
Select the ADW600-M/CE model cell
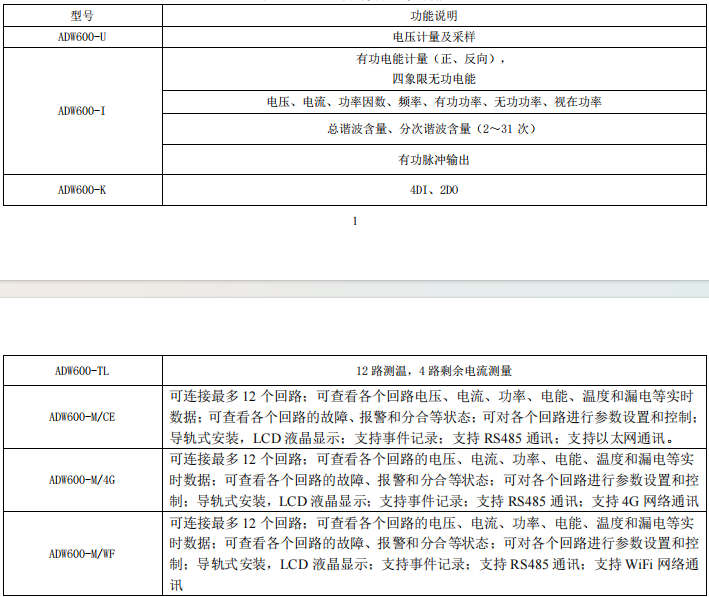[83, 417]
